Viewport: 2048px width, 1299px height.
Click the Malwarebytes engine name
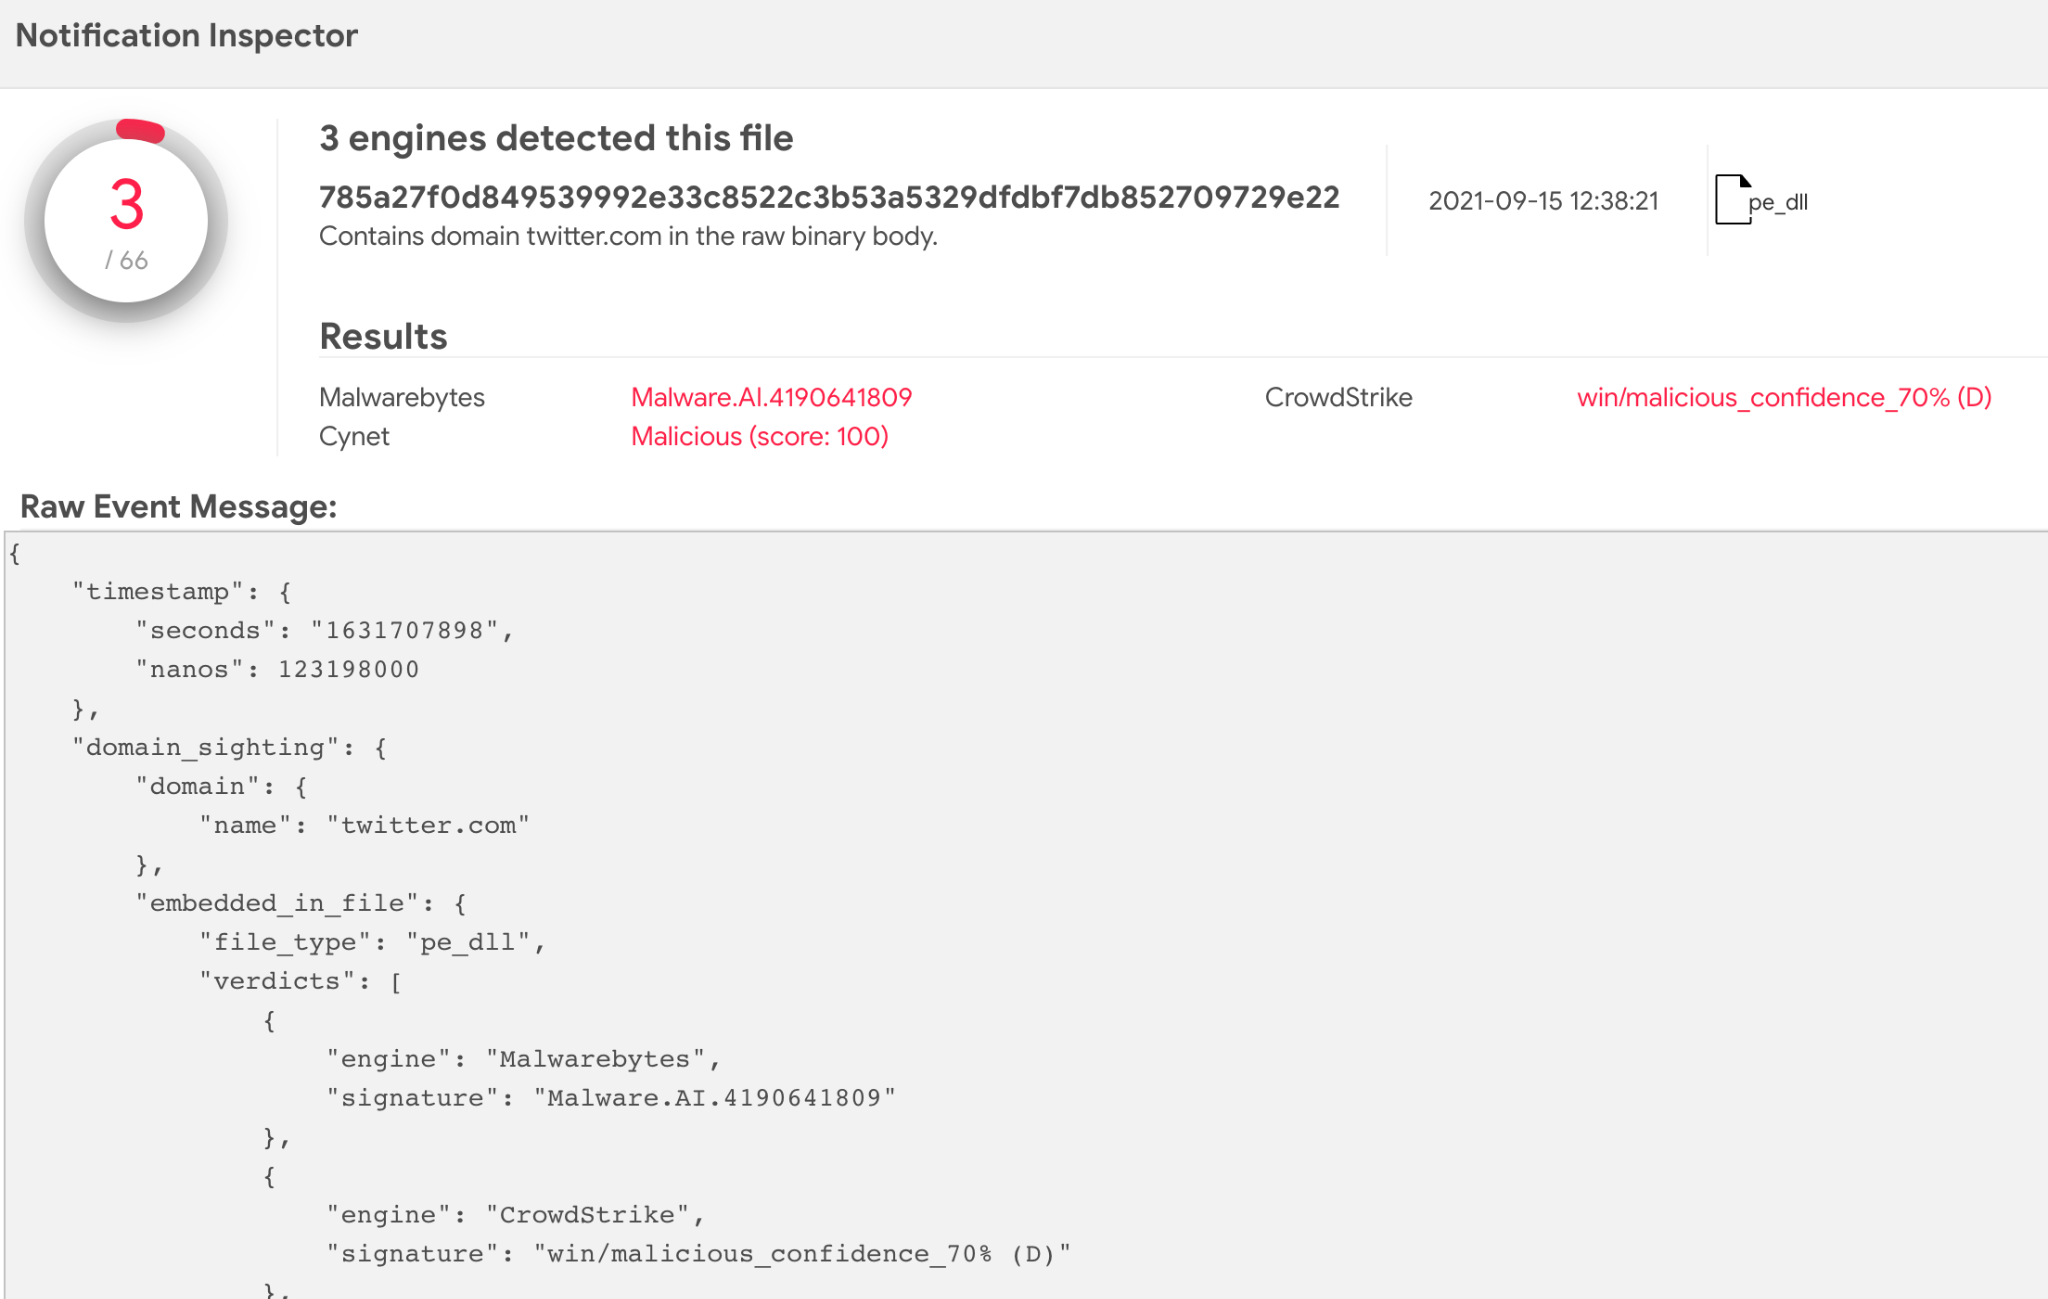(x=401, y=397)
